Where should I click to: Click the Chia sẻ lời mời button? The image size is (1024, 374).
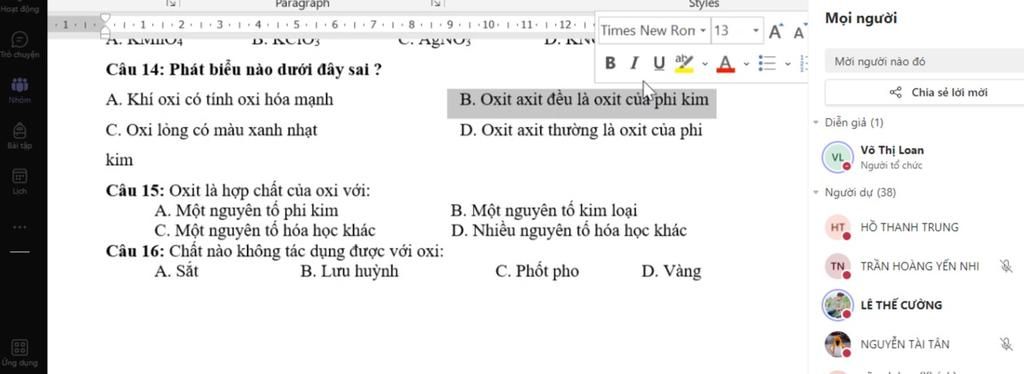pyautogui.click(x=924, y=92)
